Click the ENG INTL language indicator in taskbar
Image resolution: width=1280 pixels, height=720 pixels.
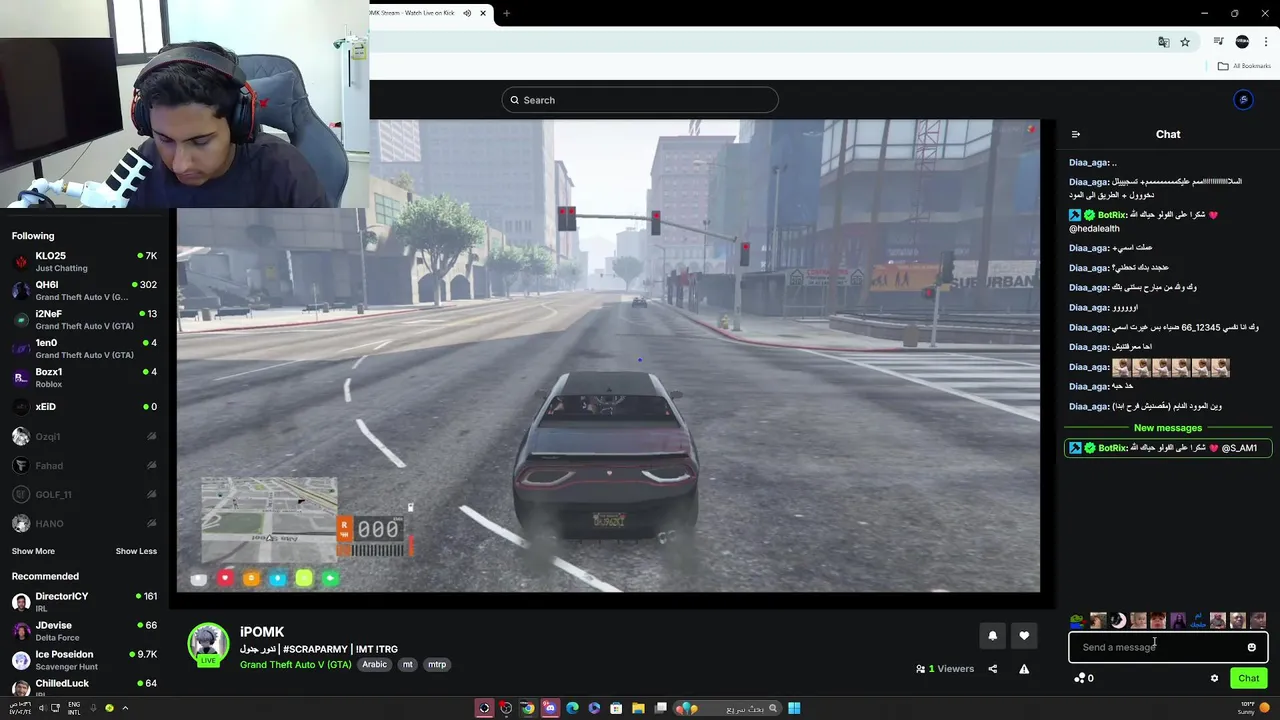point(74,708)
